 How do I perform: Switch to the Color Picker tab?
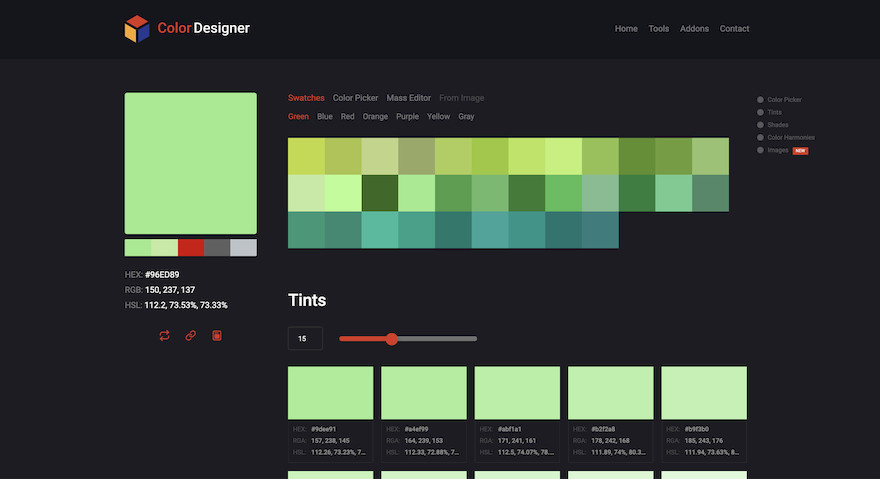pyautogui.click(x=355, y=98)
